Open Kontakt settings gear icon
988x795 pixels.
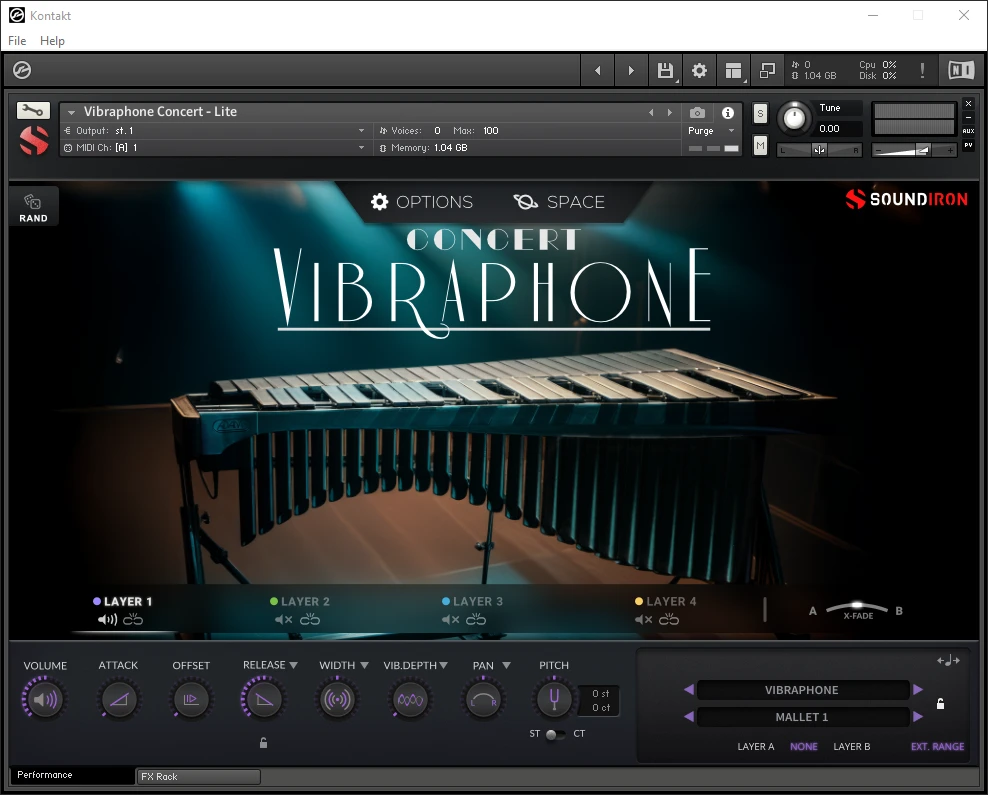699,71
